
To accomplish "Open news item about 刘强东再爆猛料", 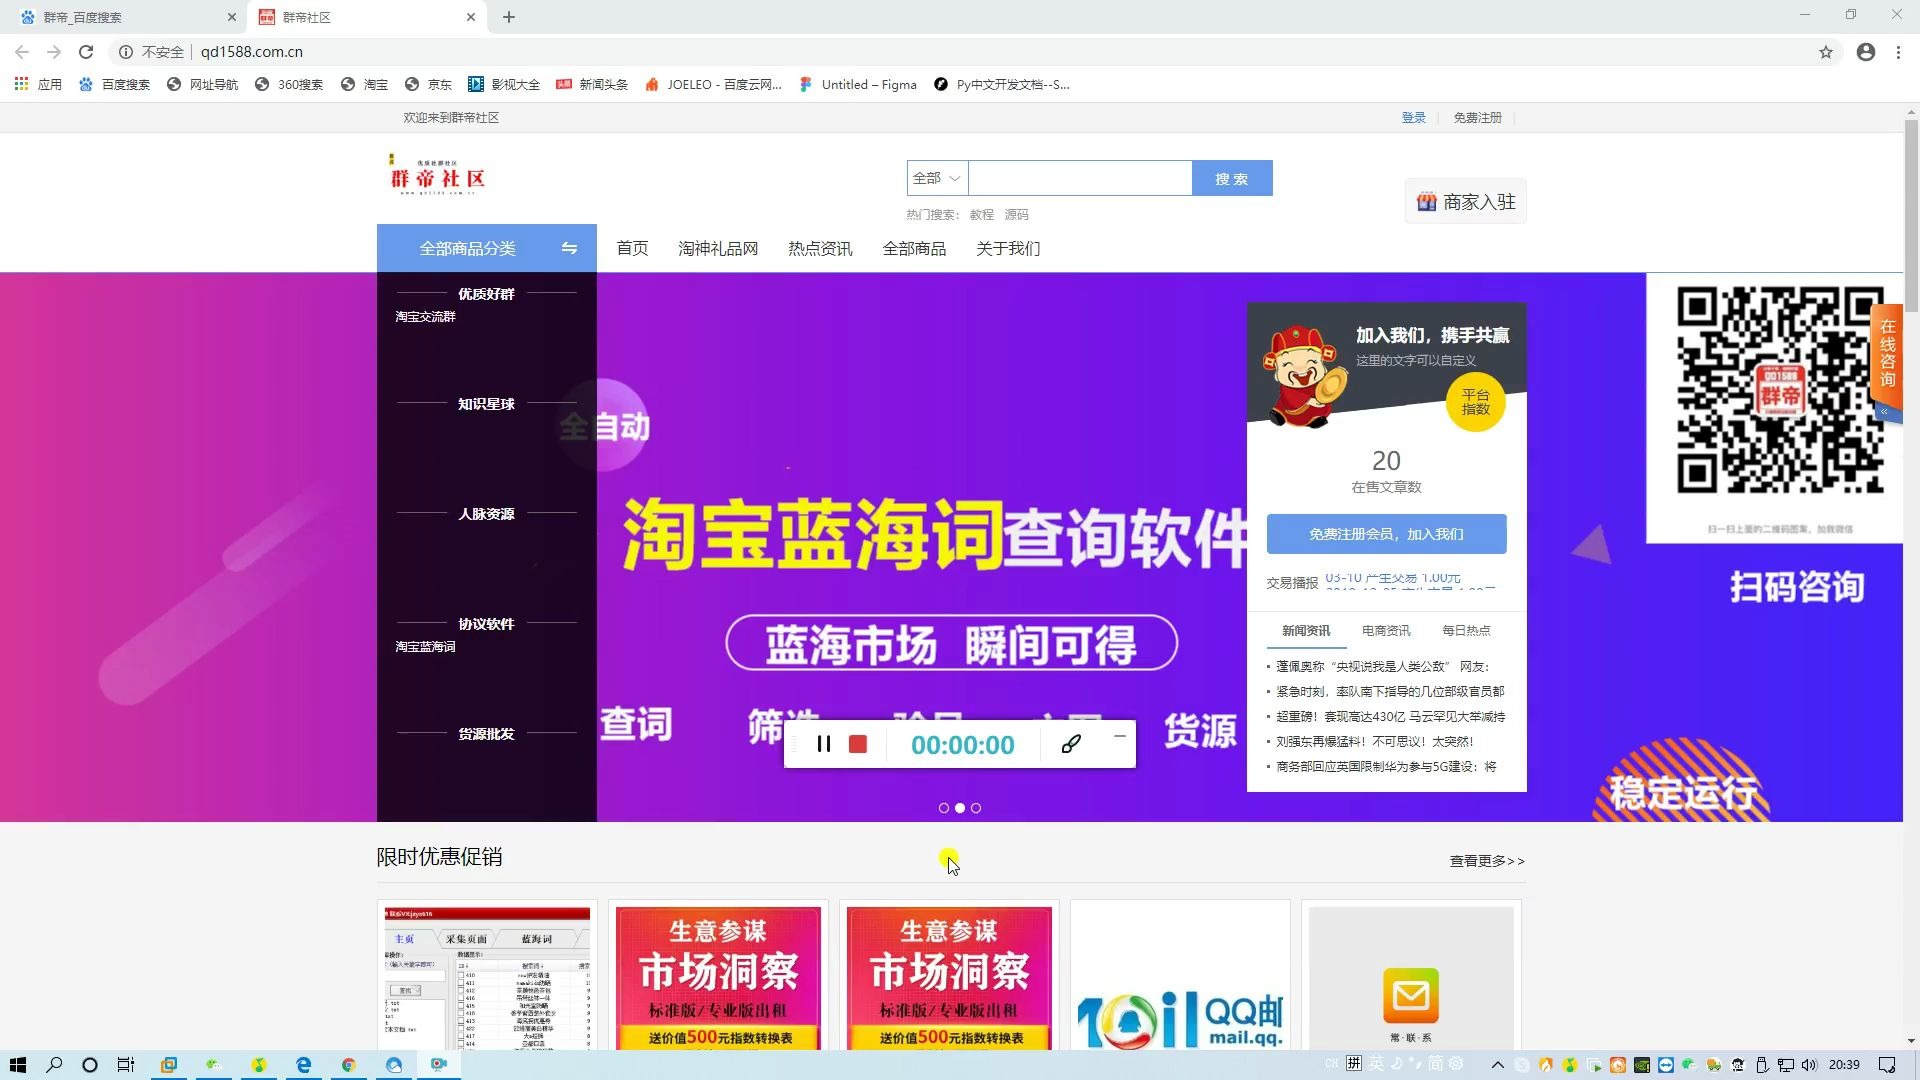I will point(1374,741).
